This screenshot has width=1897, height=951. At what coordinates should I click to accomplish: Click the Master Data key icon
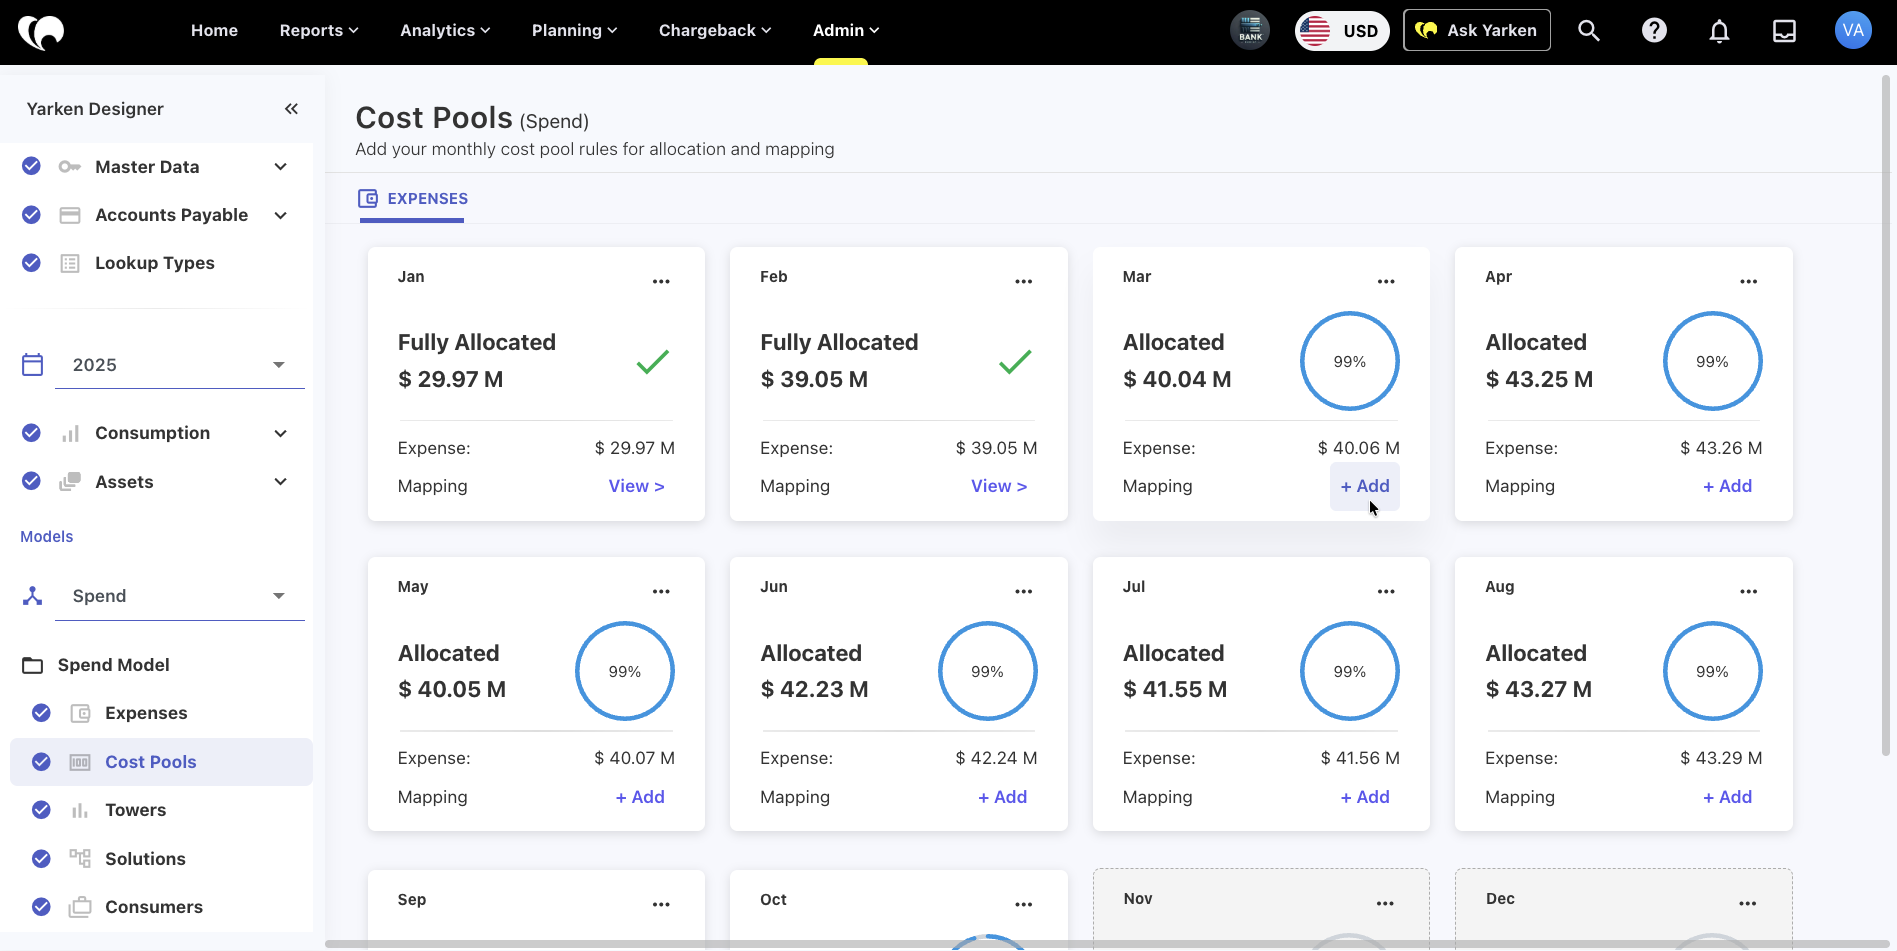click(70, 167)
